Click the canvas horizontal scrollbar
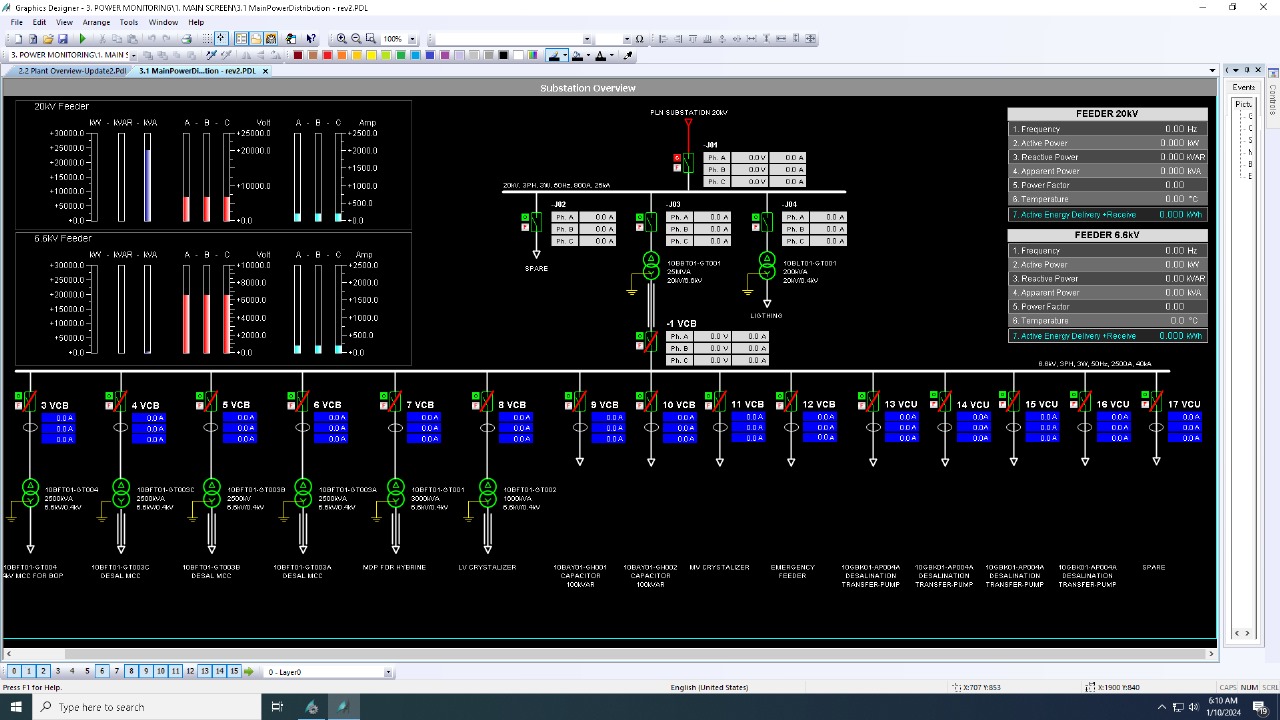 point(600,652)
